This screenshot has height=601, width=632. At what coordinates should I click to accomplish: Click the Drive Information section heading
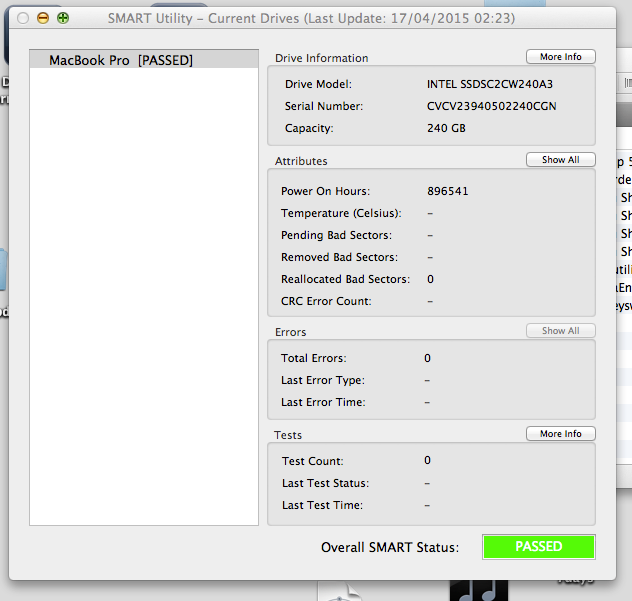322,58
